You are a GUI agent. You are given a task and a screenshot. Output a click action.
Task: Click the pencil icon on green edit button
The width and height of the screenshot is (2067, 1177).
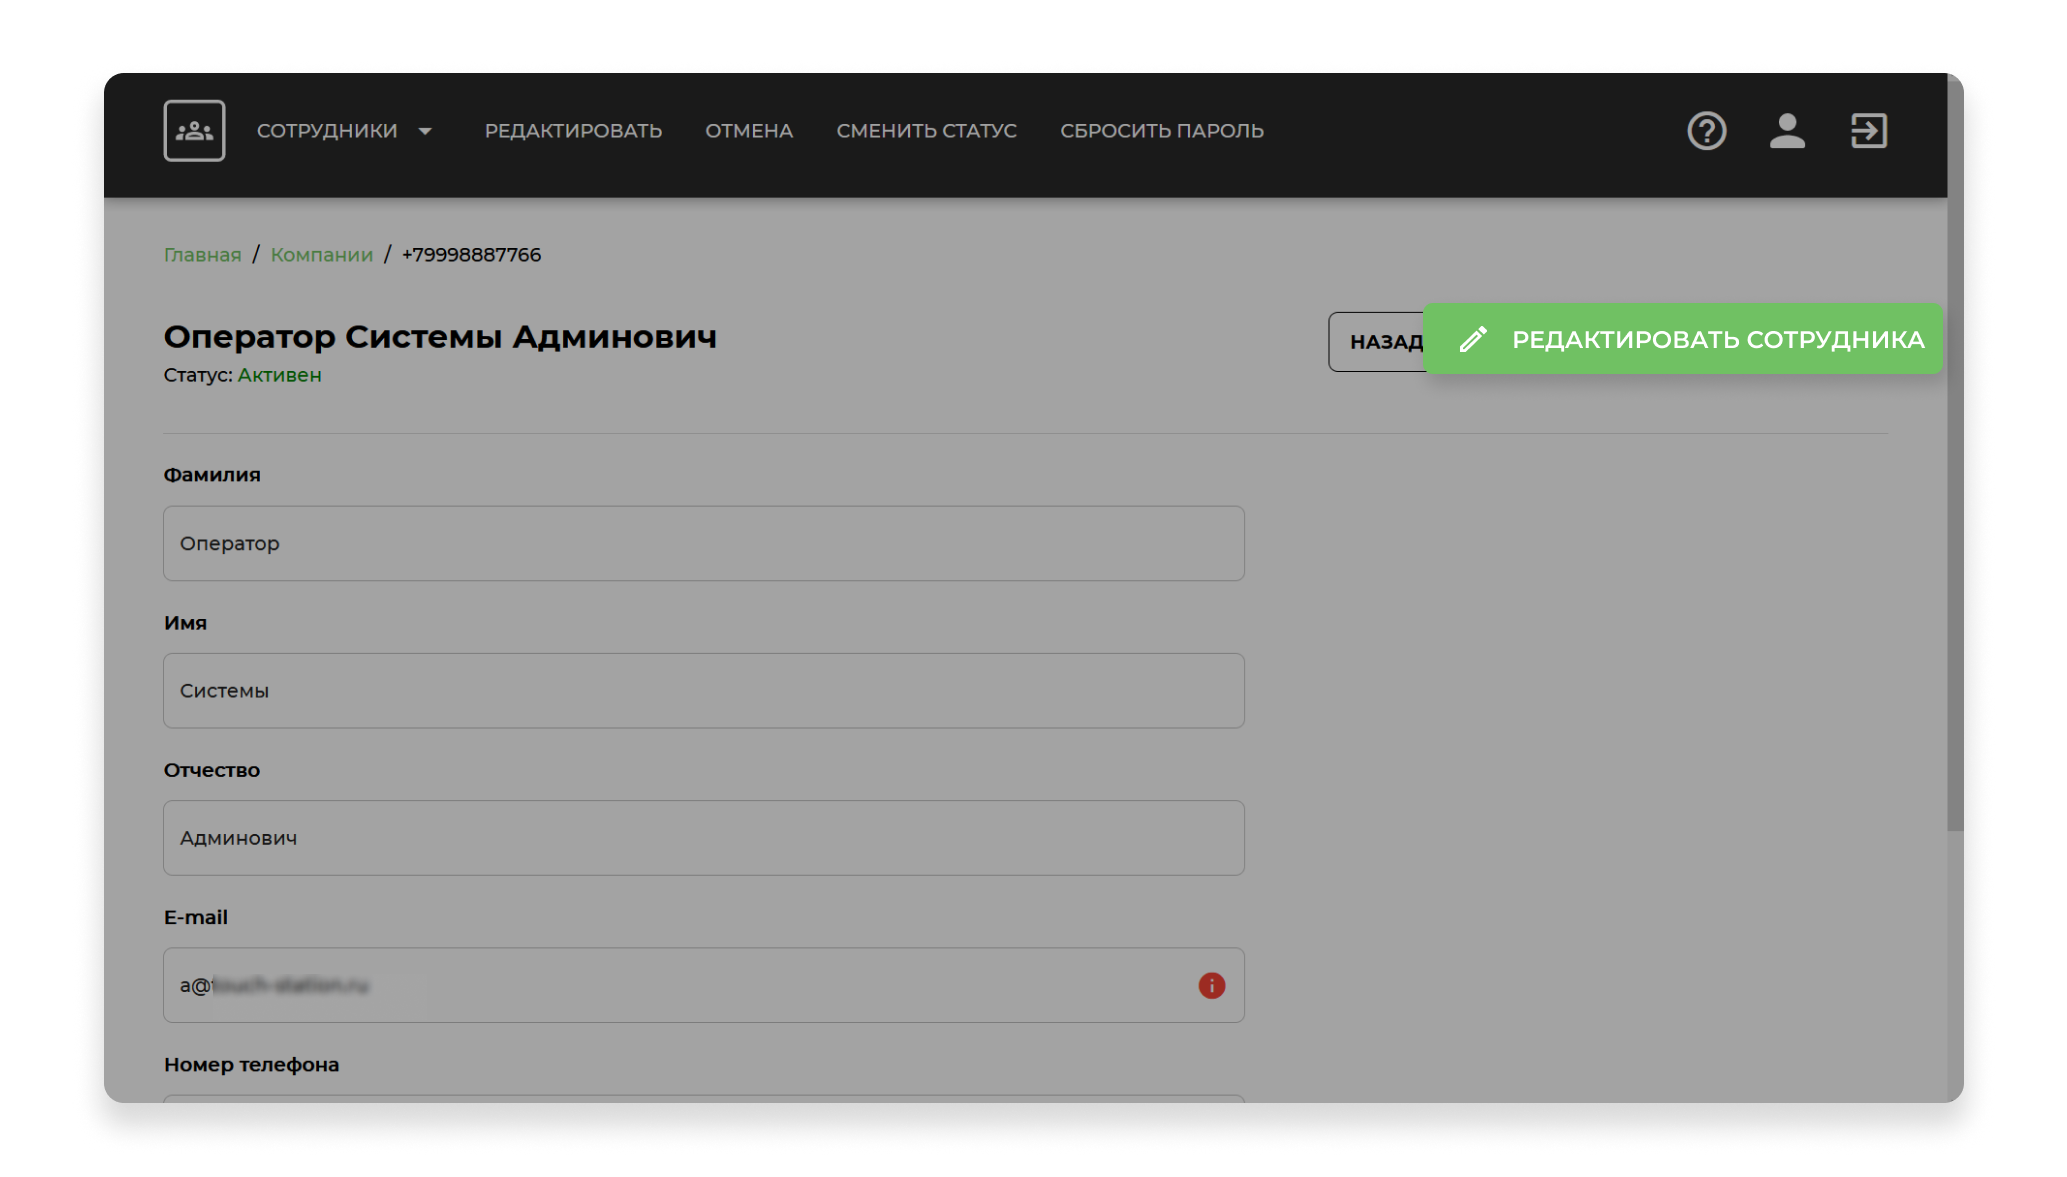point(1473,339)
